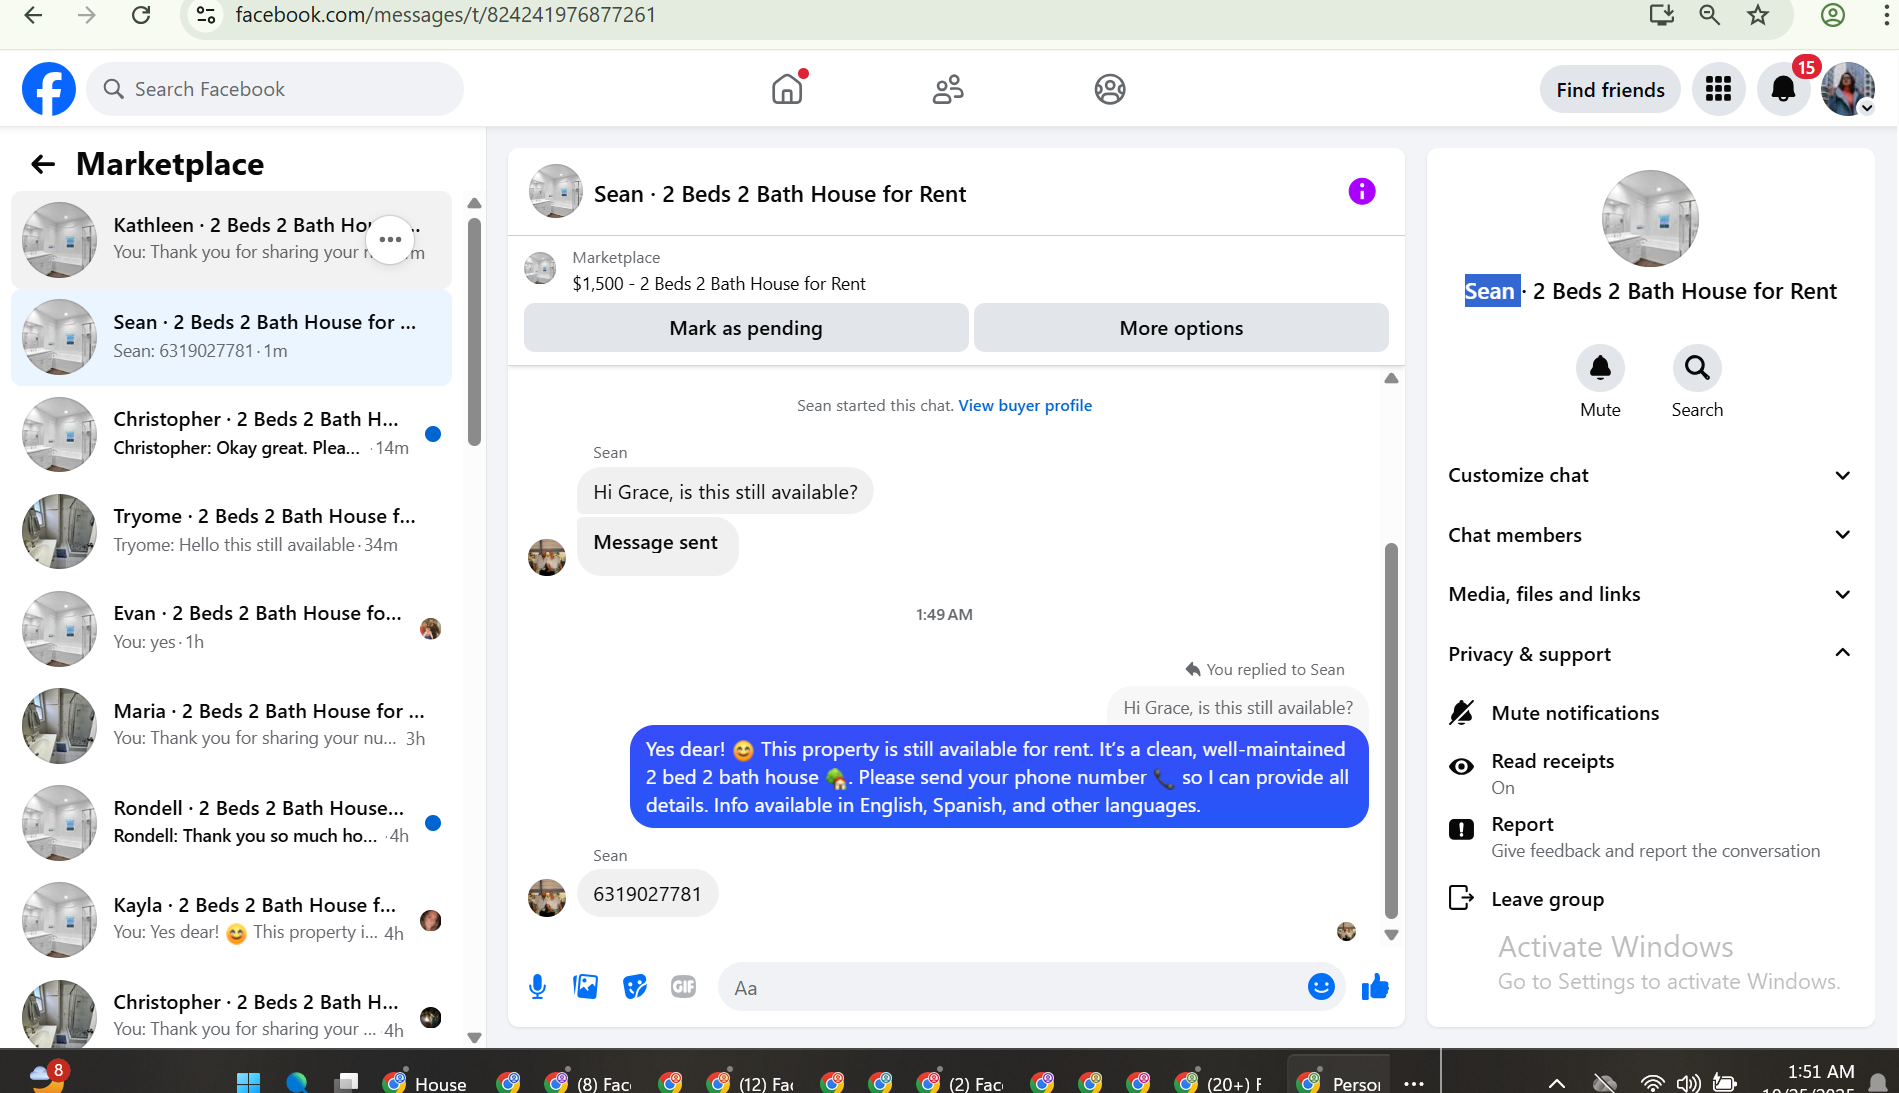Image resolution: width=1899 pixels, height=1093 pixels.
Task: Open Tryome conversation in list
Action: [x=231, y=531]
